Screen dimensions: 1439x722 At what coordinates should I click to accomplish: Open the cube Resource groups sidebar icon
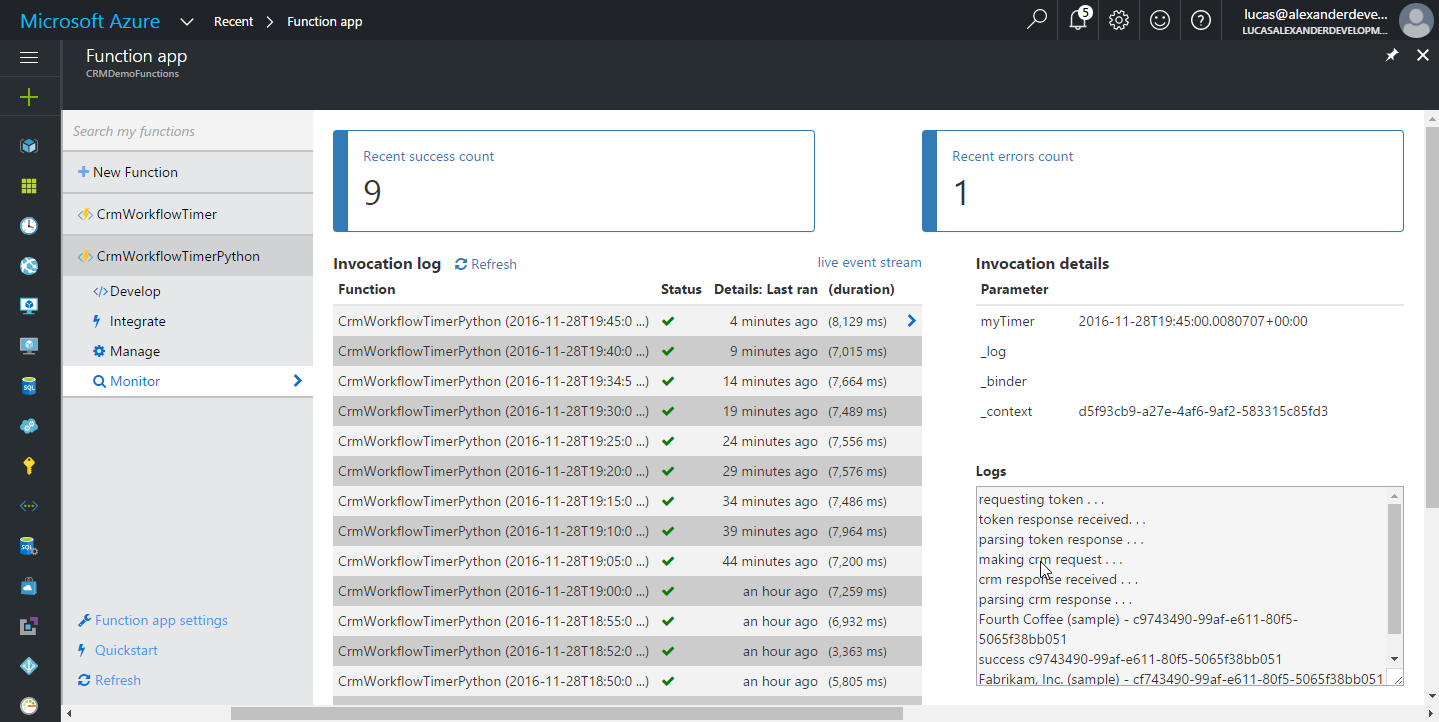pos(29,146)
